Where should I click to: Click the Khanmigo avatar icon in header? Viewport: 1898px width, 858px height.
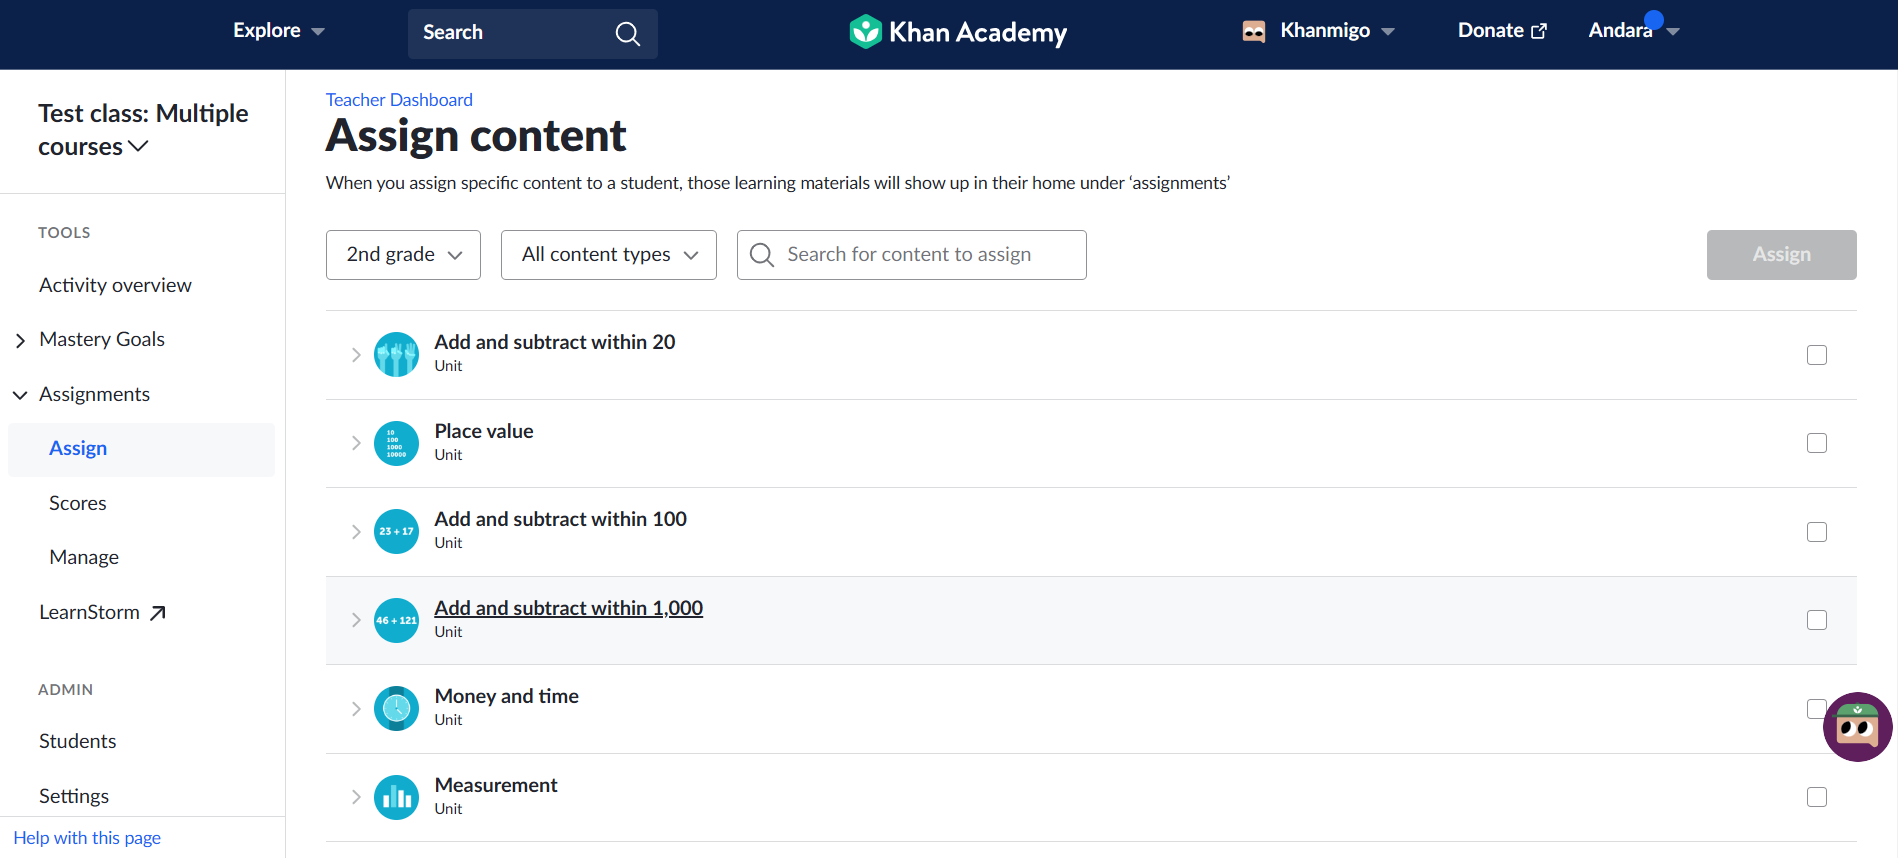tap(1254, 31)
